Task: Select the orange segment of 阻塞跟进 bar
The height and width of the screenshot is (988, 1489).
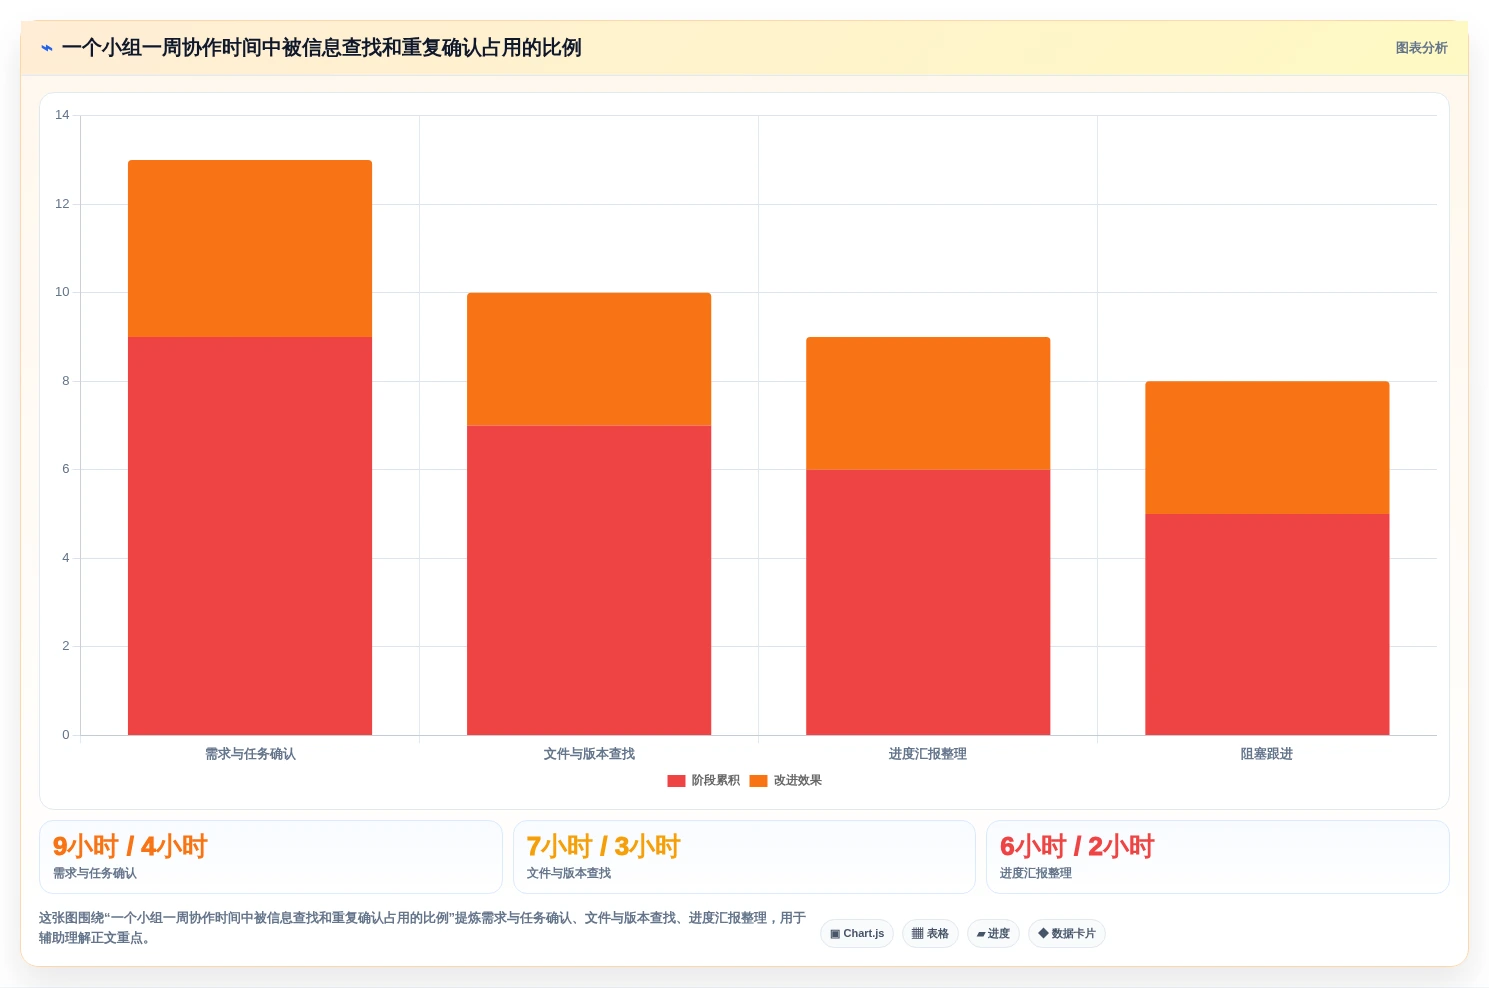Action: click(x=1267, y=447)
